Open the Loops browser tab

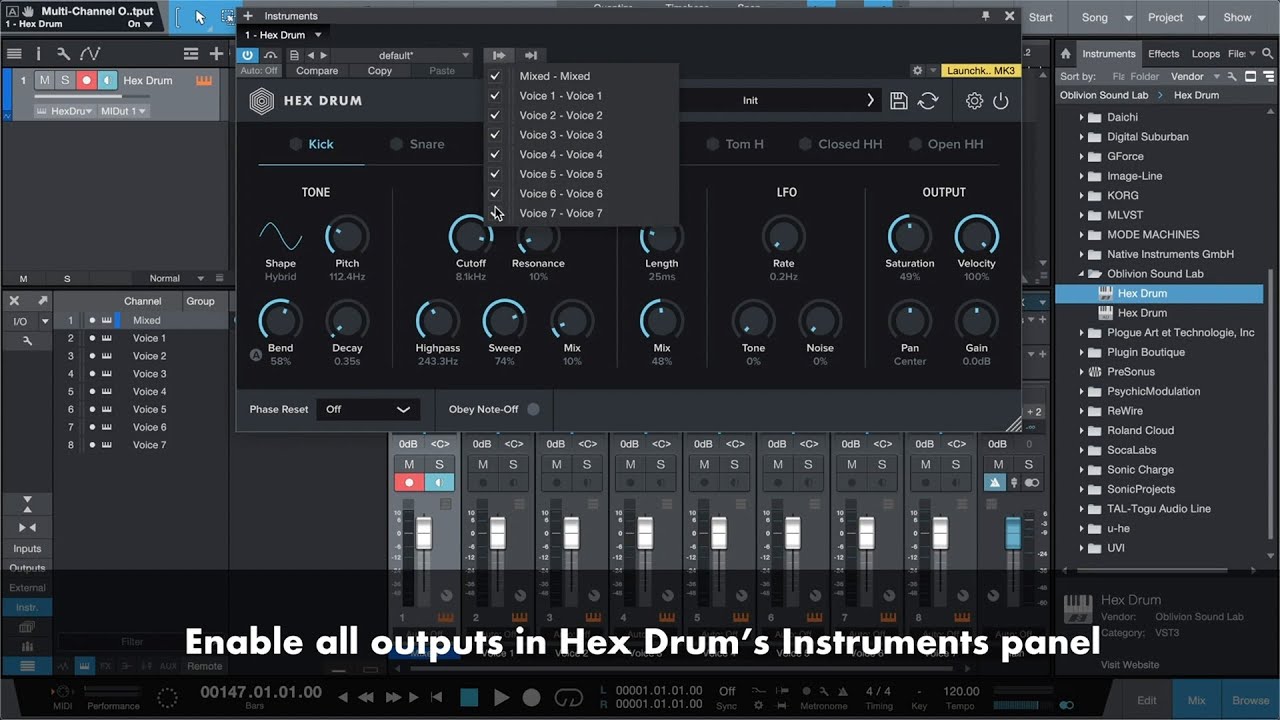pyautogui.click(x=1206, y=54)
